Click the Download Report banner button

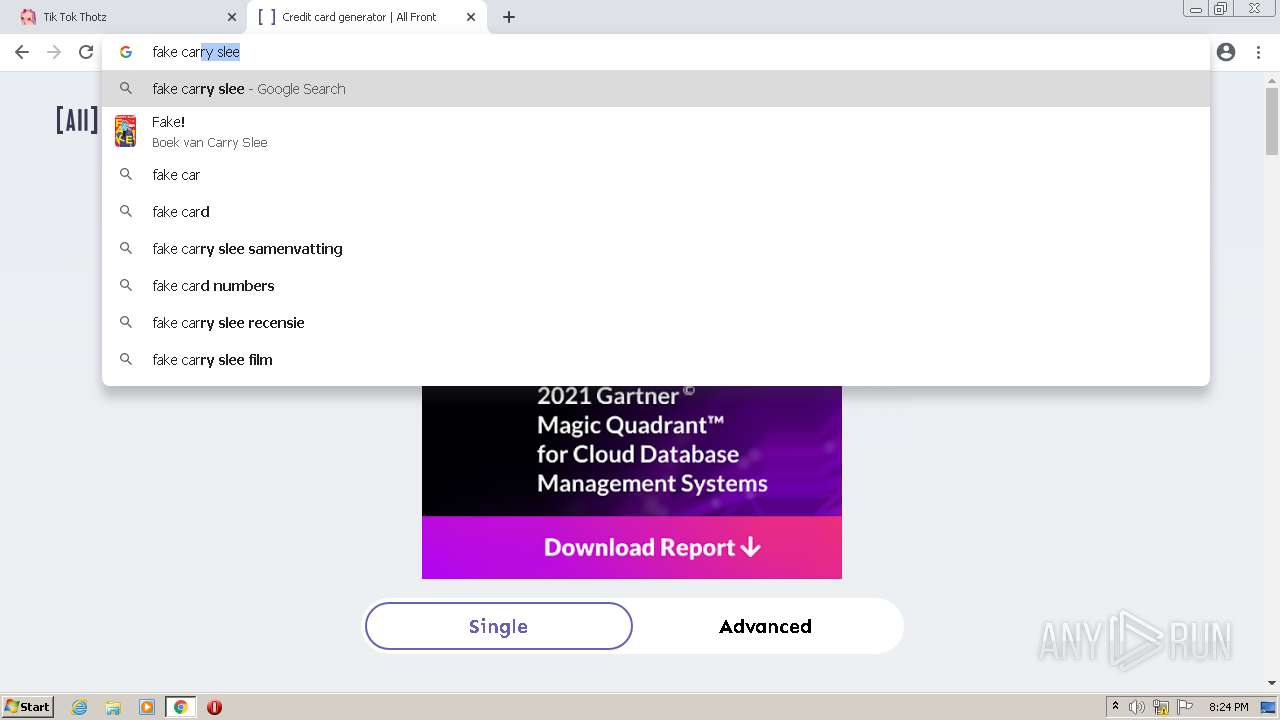pyautogui.click(x=632, y=547)
